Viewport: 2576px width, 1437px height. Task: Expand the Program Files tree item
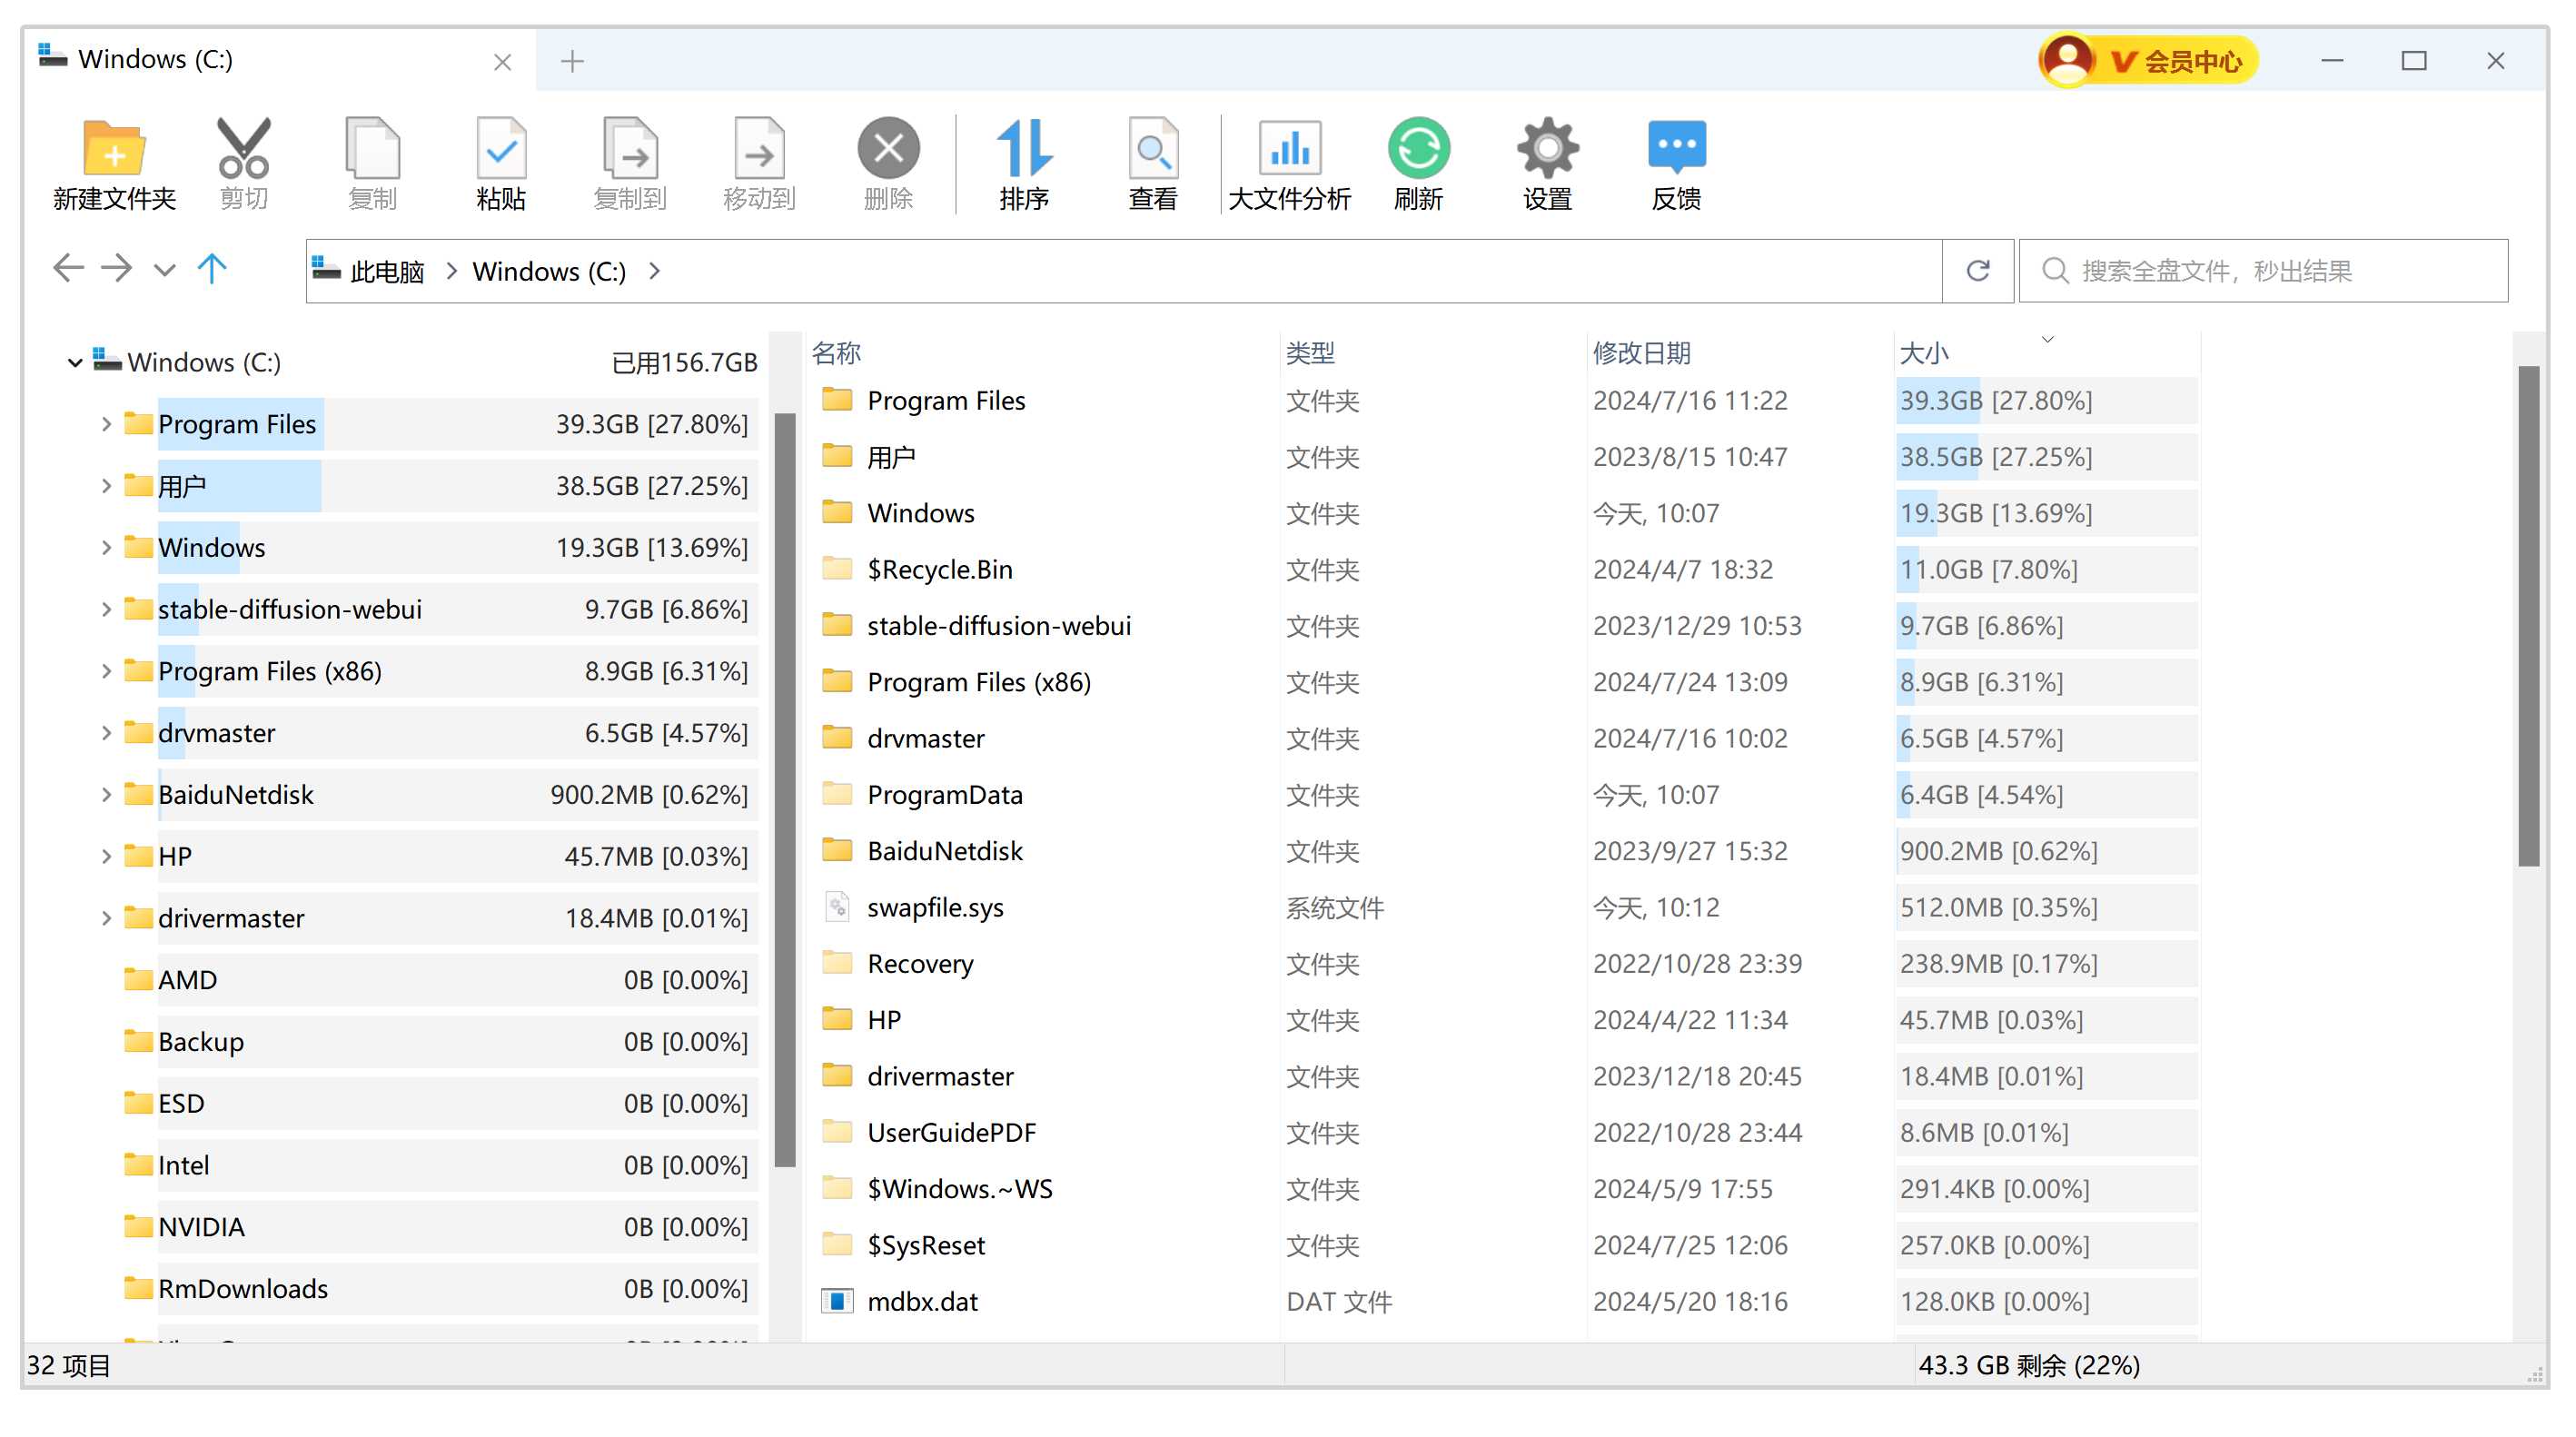click(x=103, y=423)
